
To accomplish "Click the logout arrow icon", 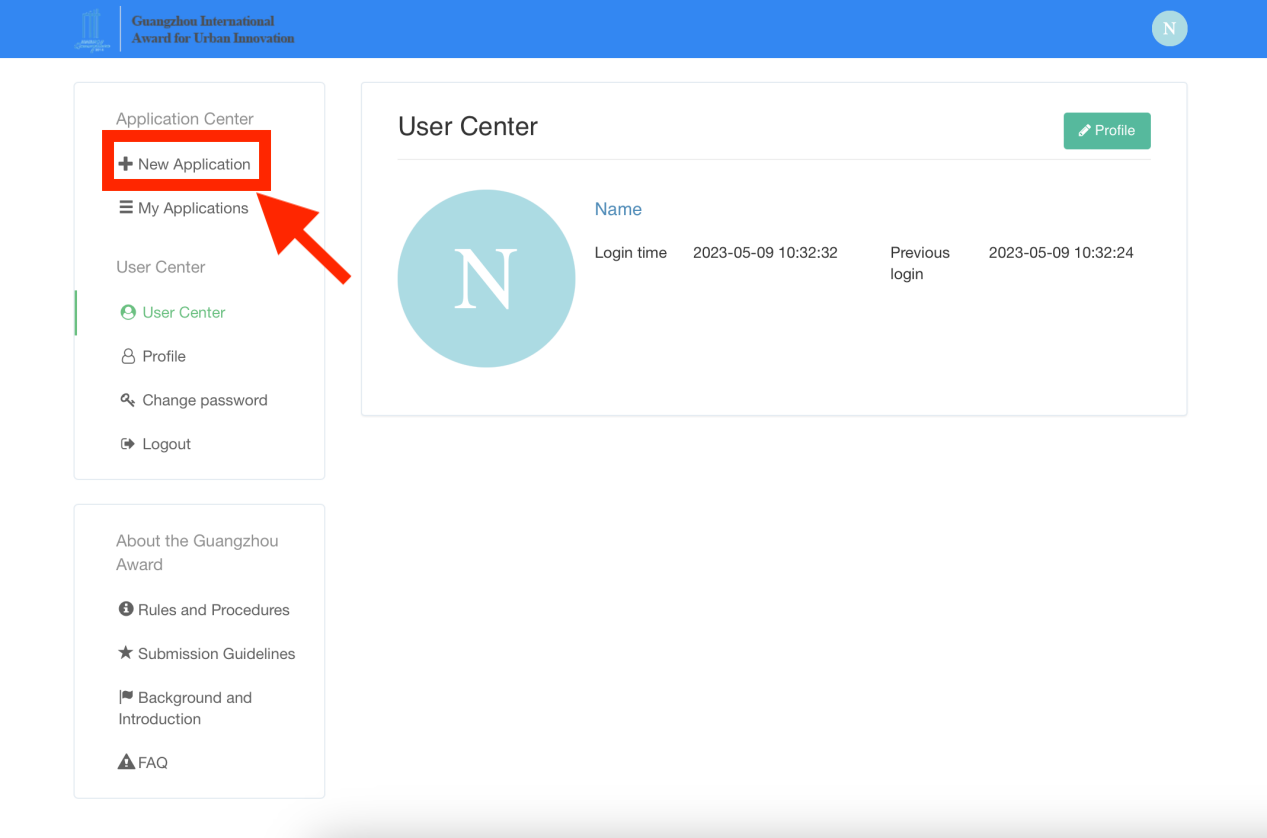I will (128, 444).
